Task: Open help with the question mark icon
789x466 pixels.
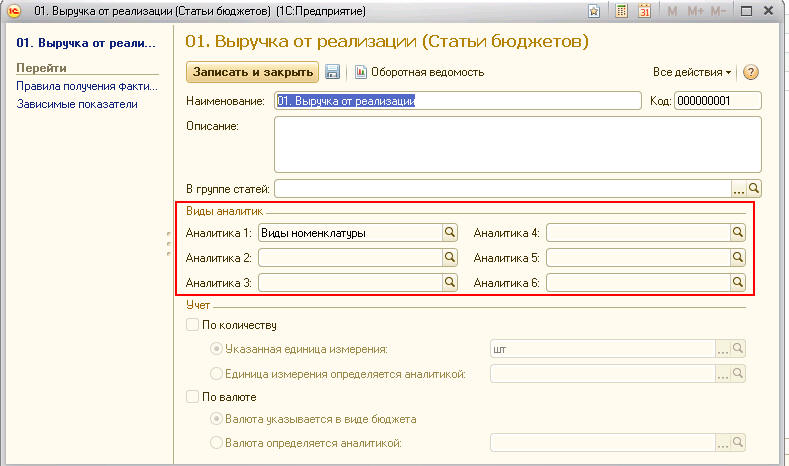Action: coord(750,72)
